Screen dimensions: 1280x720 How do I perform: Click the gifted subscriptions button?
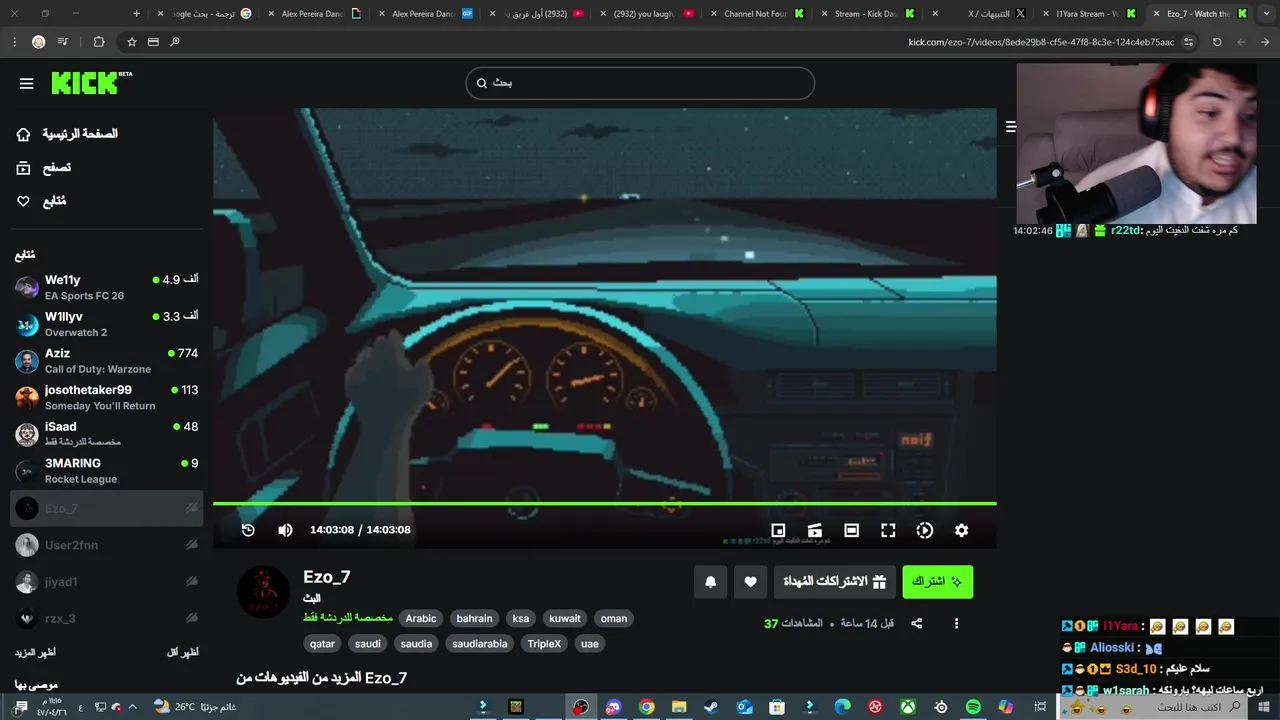(835, 582)
